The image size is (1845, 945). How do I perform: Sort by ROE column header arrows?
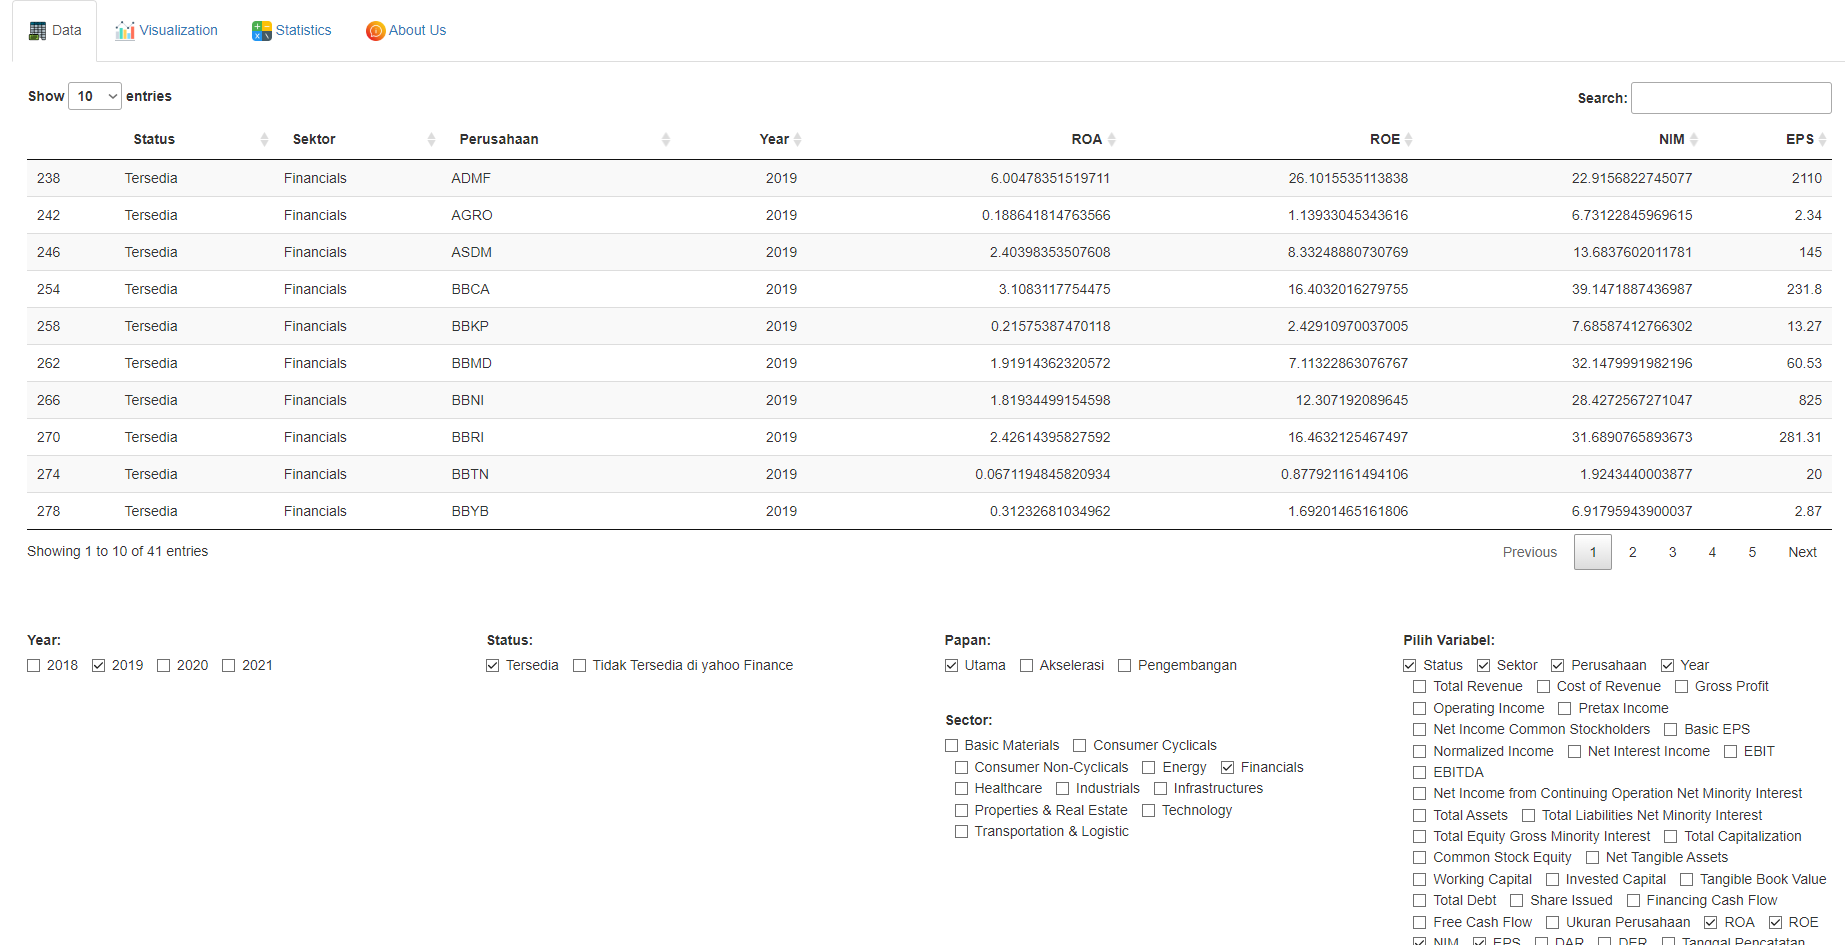click(1408, 140)
